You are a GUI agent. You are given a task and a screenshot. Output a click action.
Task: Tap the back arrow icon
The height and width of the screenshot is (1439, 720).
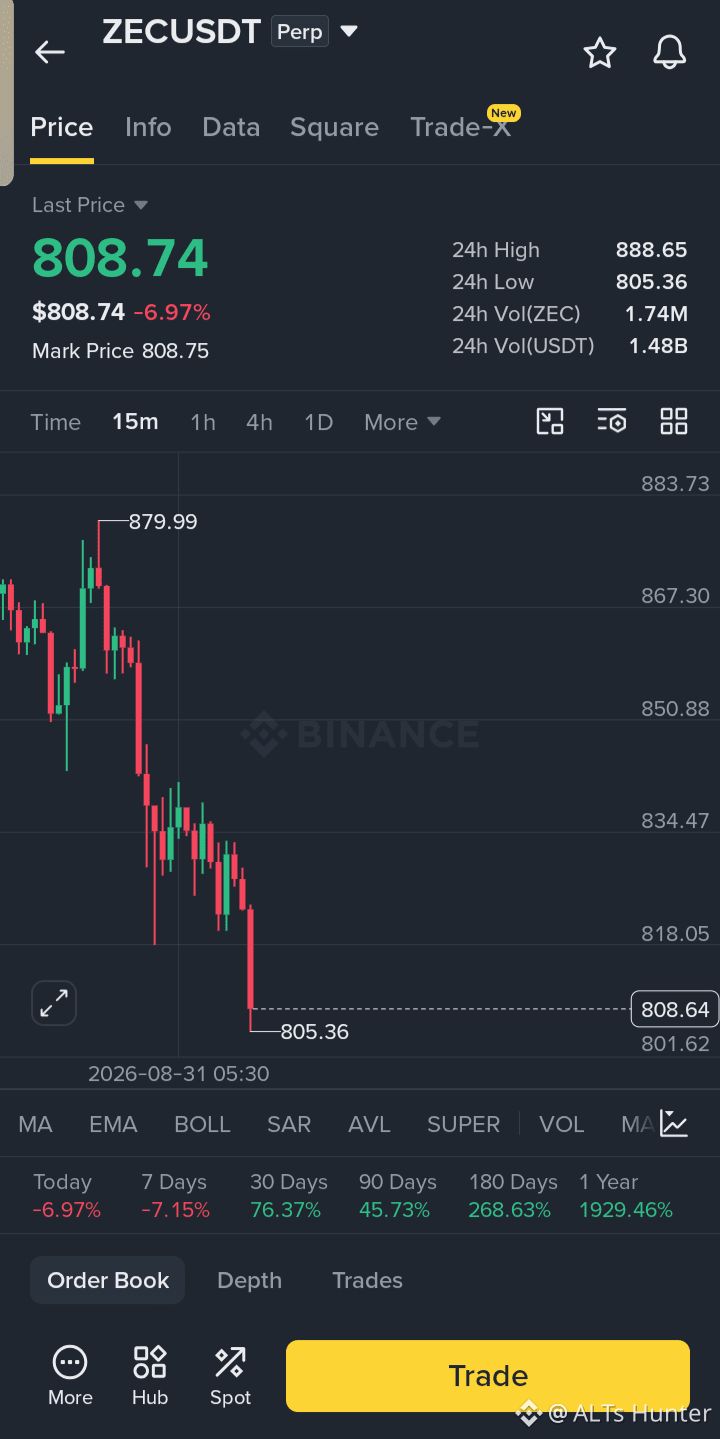tap(49, 53)
